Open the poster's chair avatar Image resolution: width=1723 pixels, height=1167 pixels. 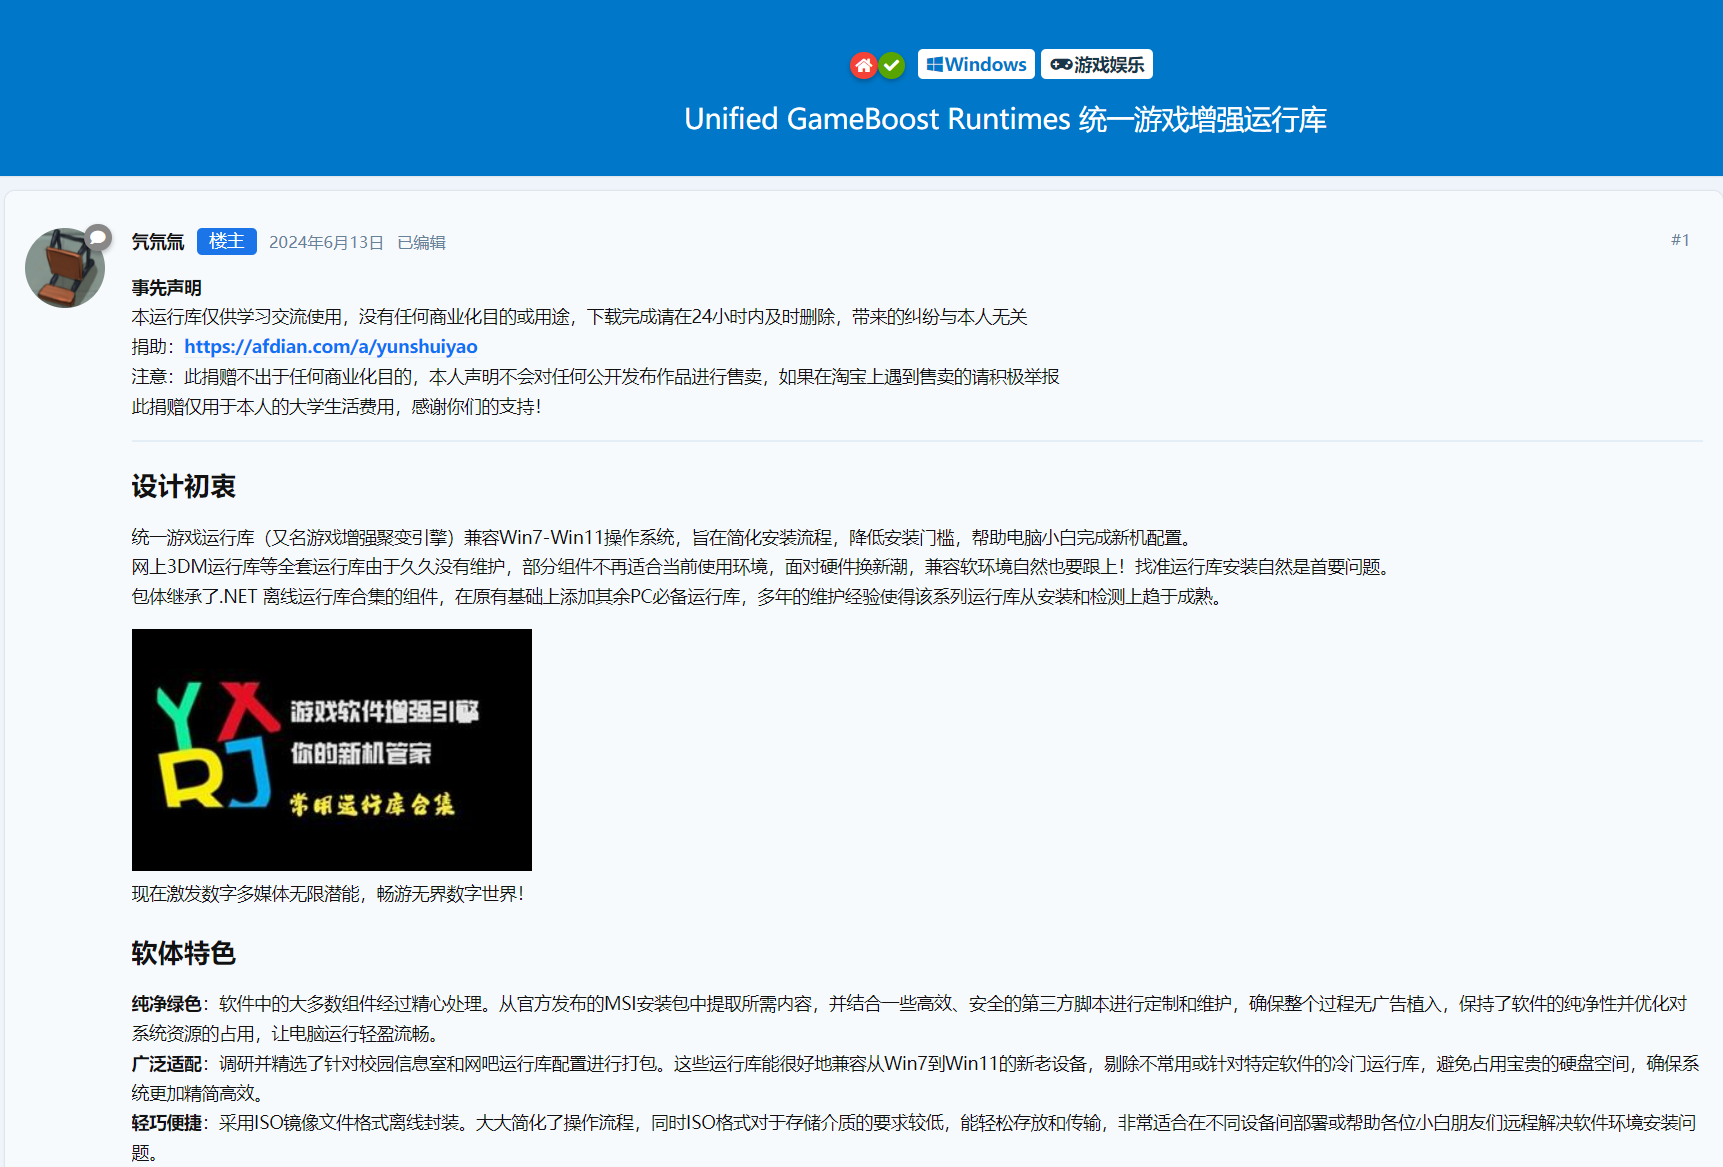(x=63, y=269)
